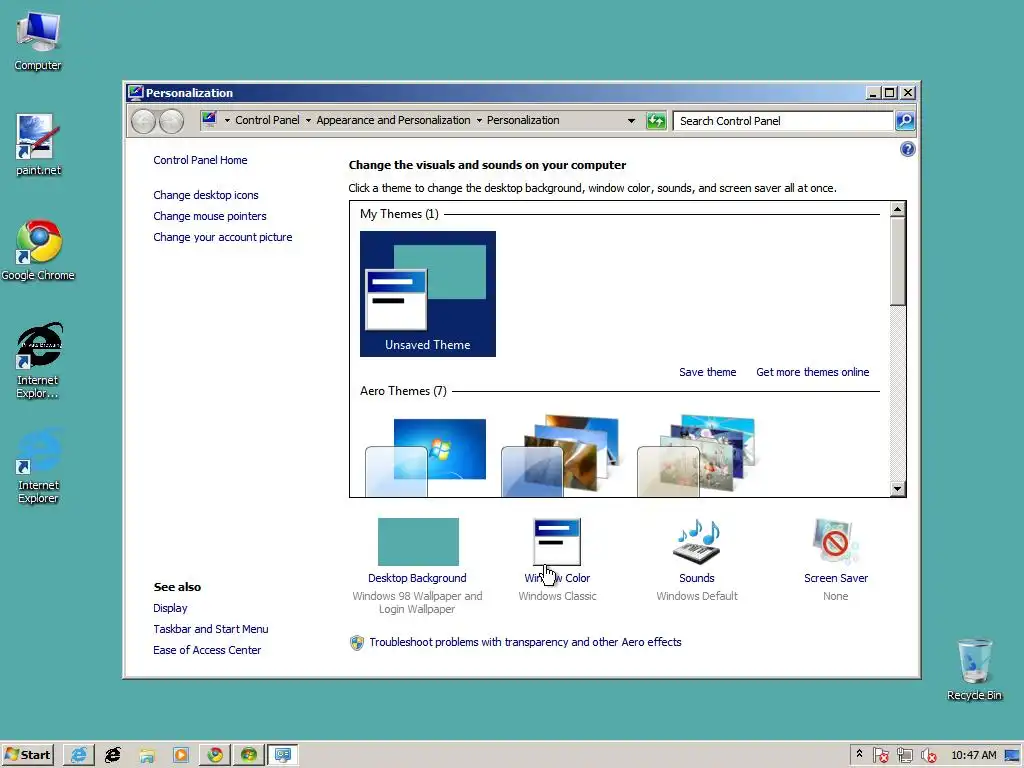1024x768 pixels.
Task: Open Window Color icon
Action: click(x=556, y=542)
